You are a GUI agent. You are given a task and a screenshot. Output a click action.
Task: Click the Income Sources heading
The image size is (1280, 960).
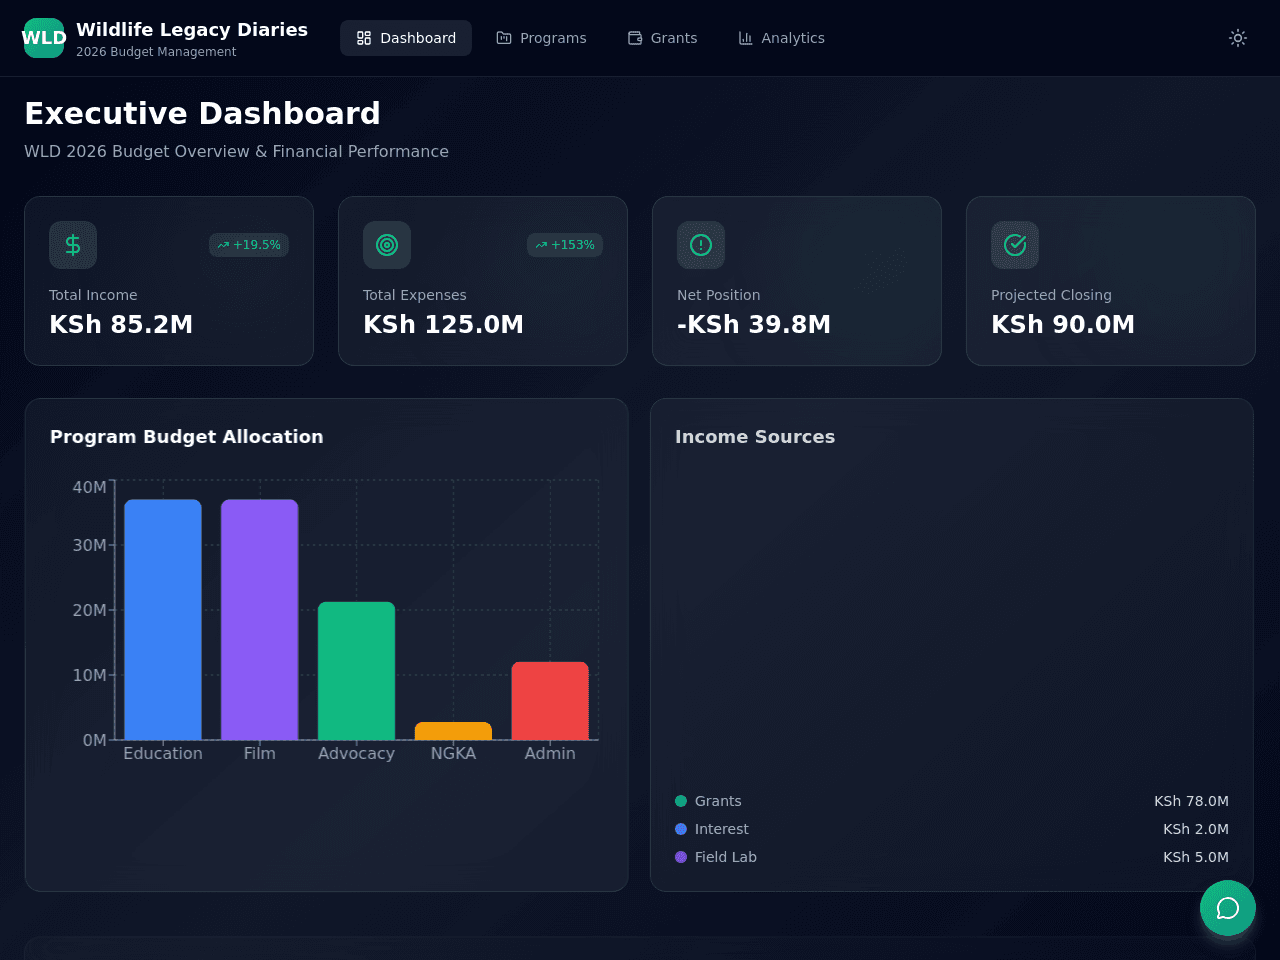(755, 437)
